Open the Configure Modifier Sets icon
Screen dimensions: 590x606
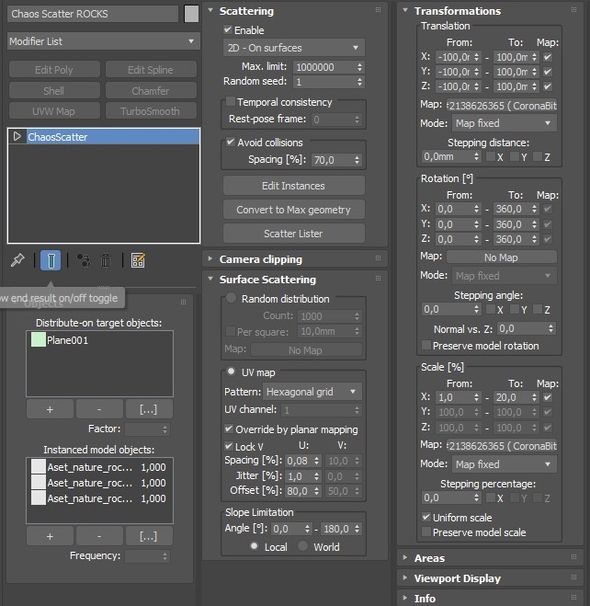point(138,260)
